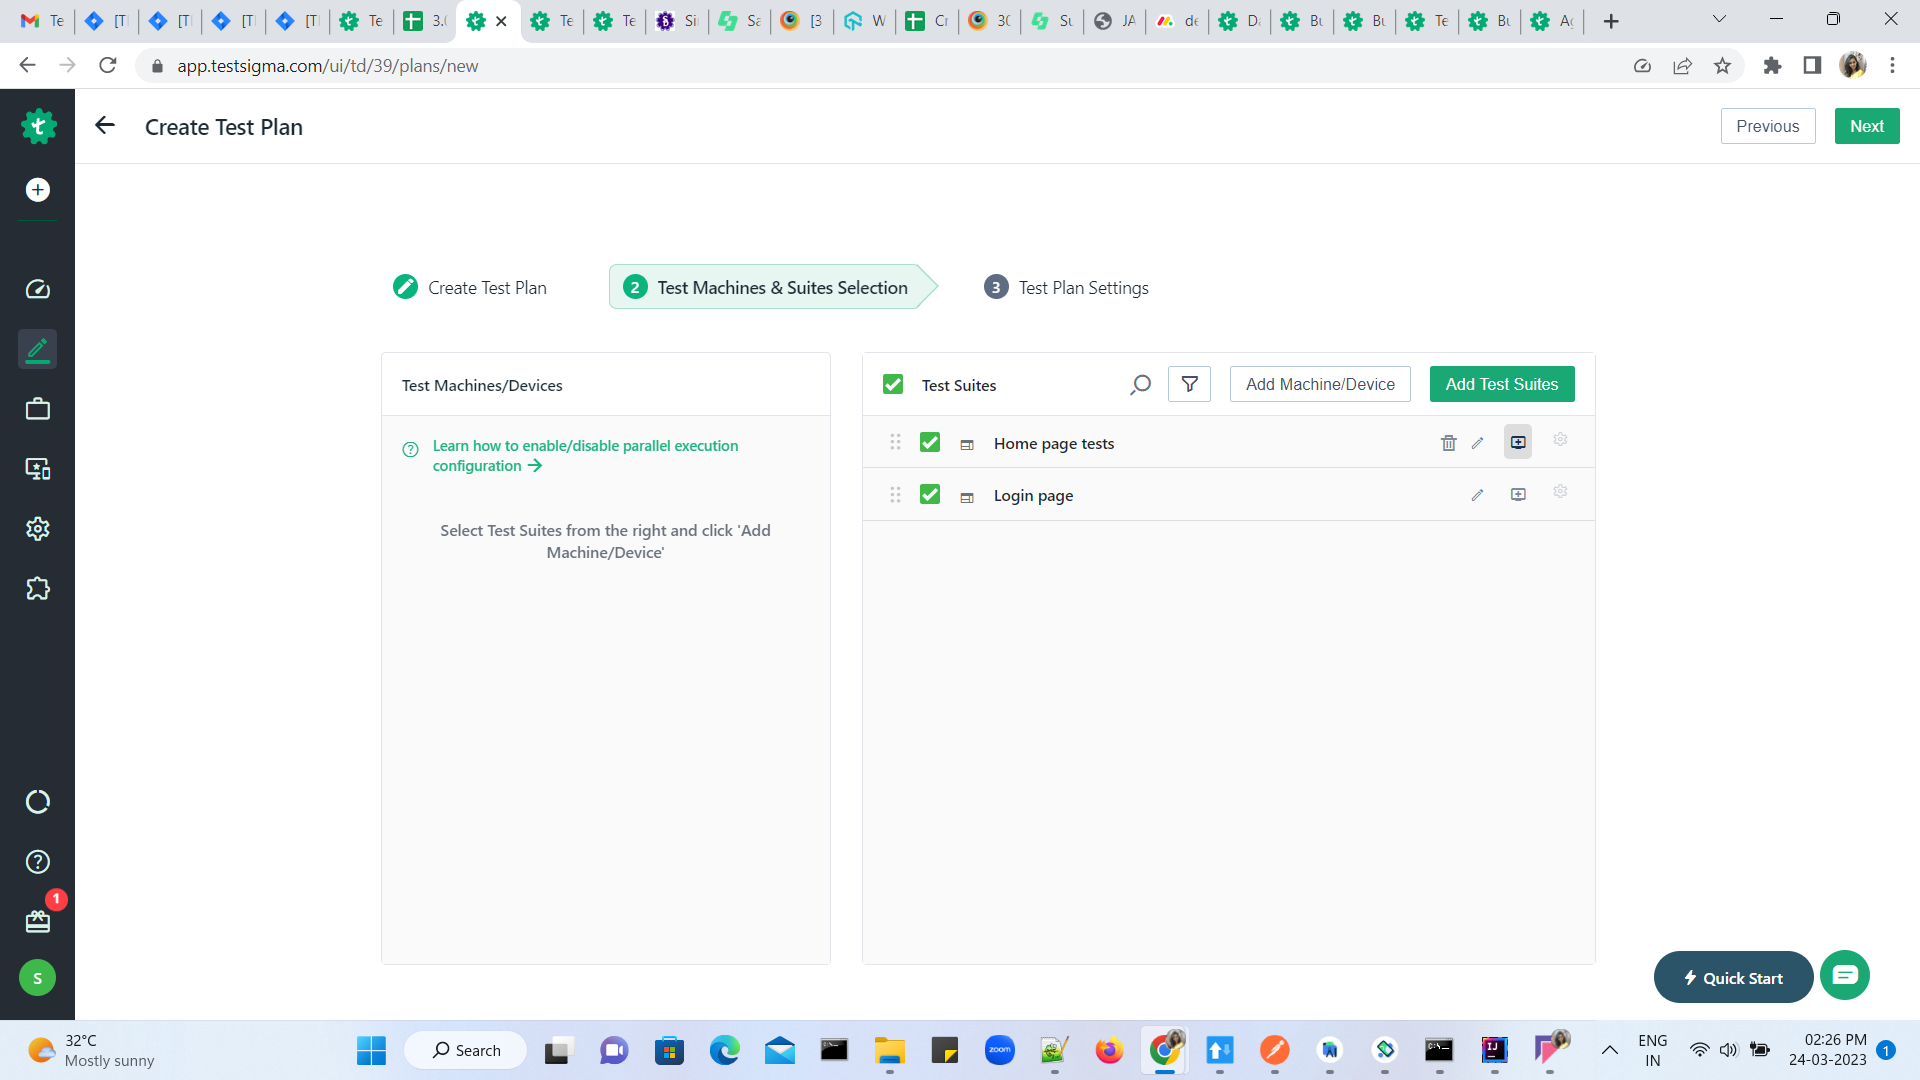Open the tab search dropdown chevron
Screen dimensions: 1920x1080
(1719, 19)
